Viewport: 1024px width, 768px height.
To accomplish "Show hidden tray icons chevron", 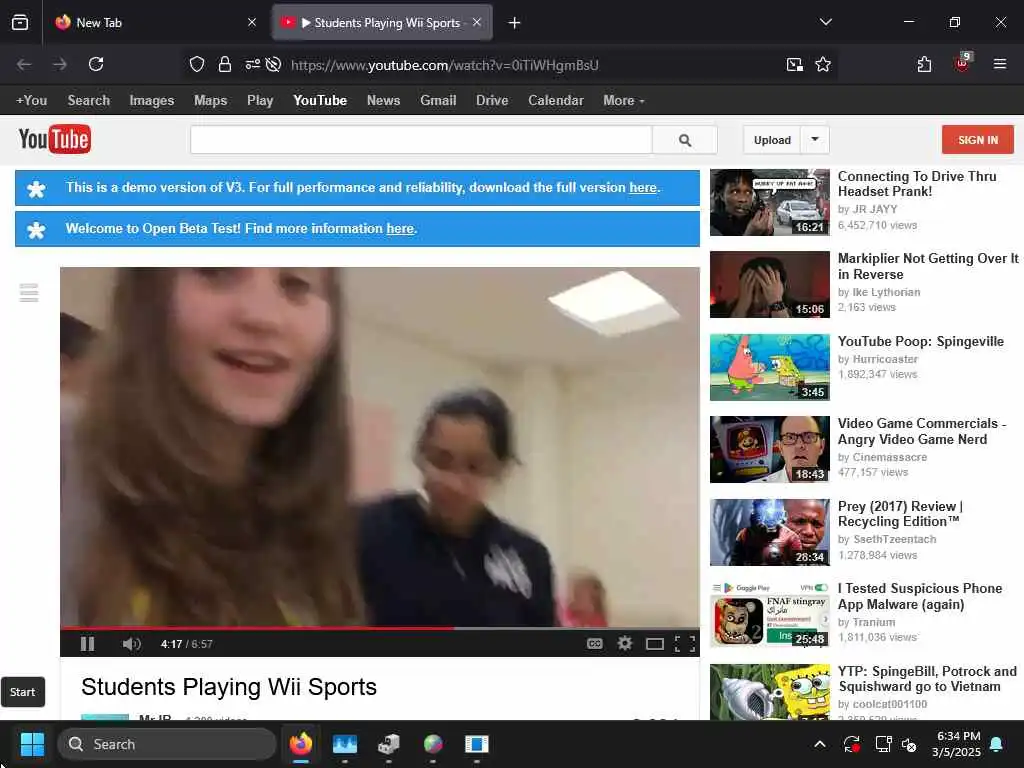I will (x=820, y=744).
